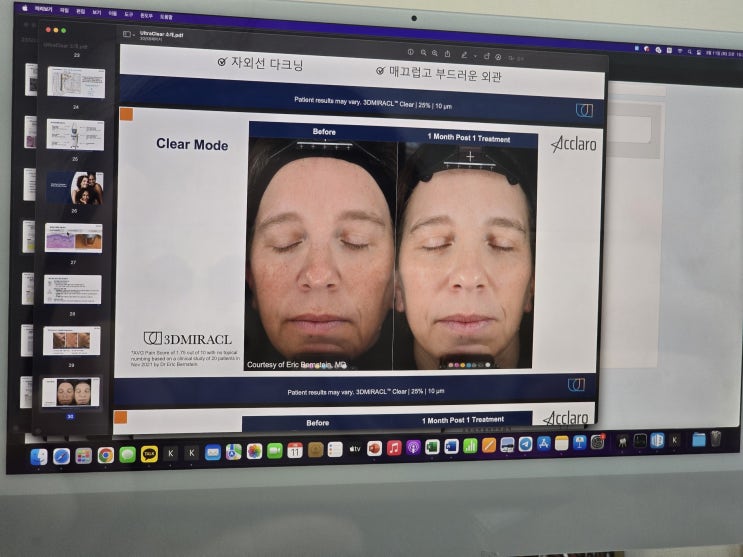Open Music from the Dock
This screenshot has height=557, width=743.
point(394,448)
